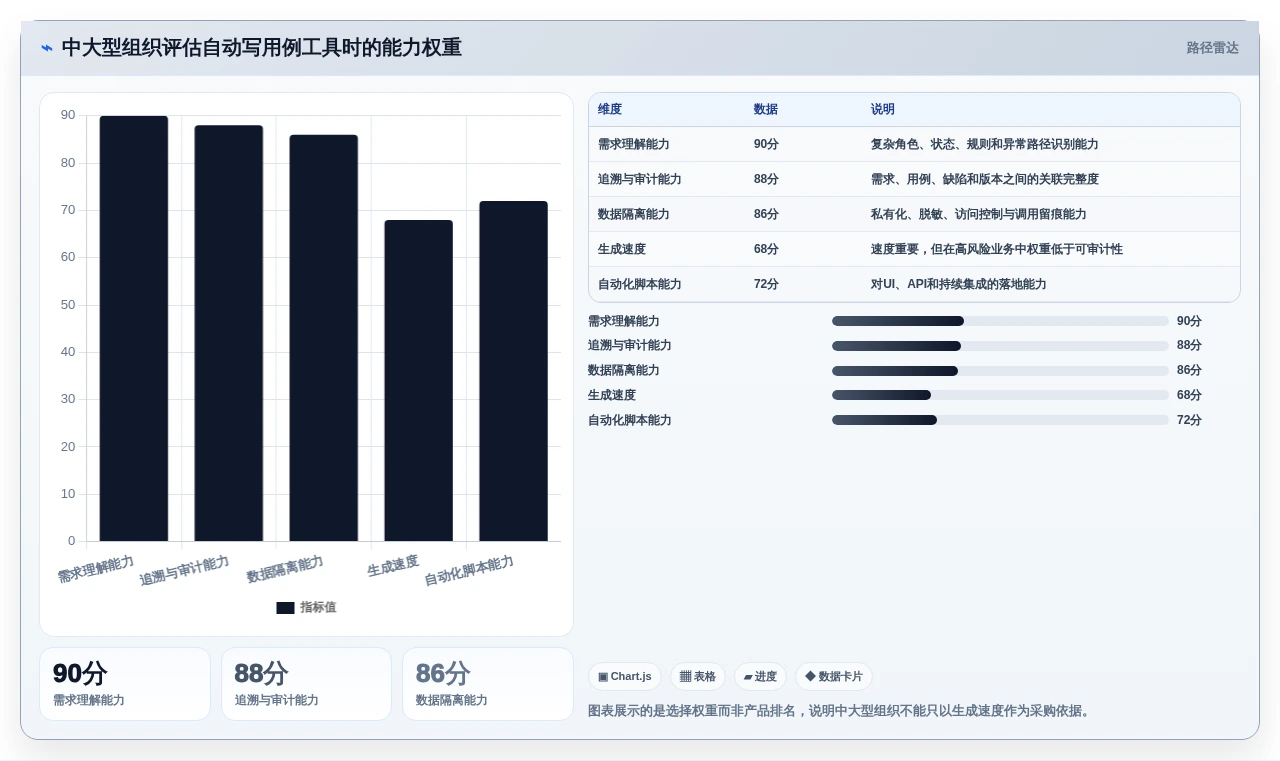Click the 生成速度 bar in the chart
This screenshot has height=761, width=1280.
click(x=419, y=380)
